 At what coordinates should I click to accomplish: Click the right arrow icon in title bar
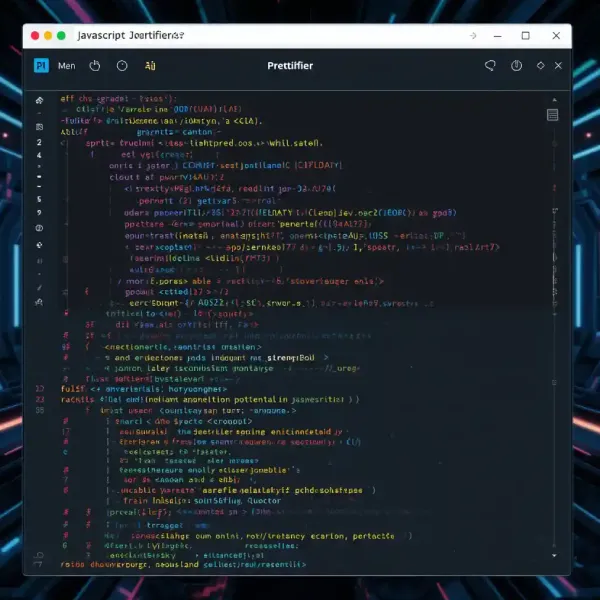point(473,36)
